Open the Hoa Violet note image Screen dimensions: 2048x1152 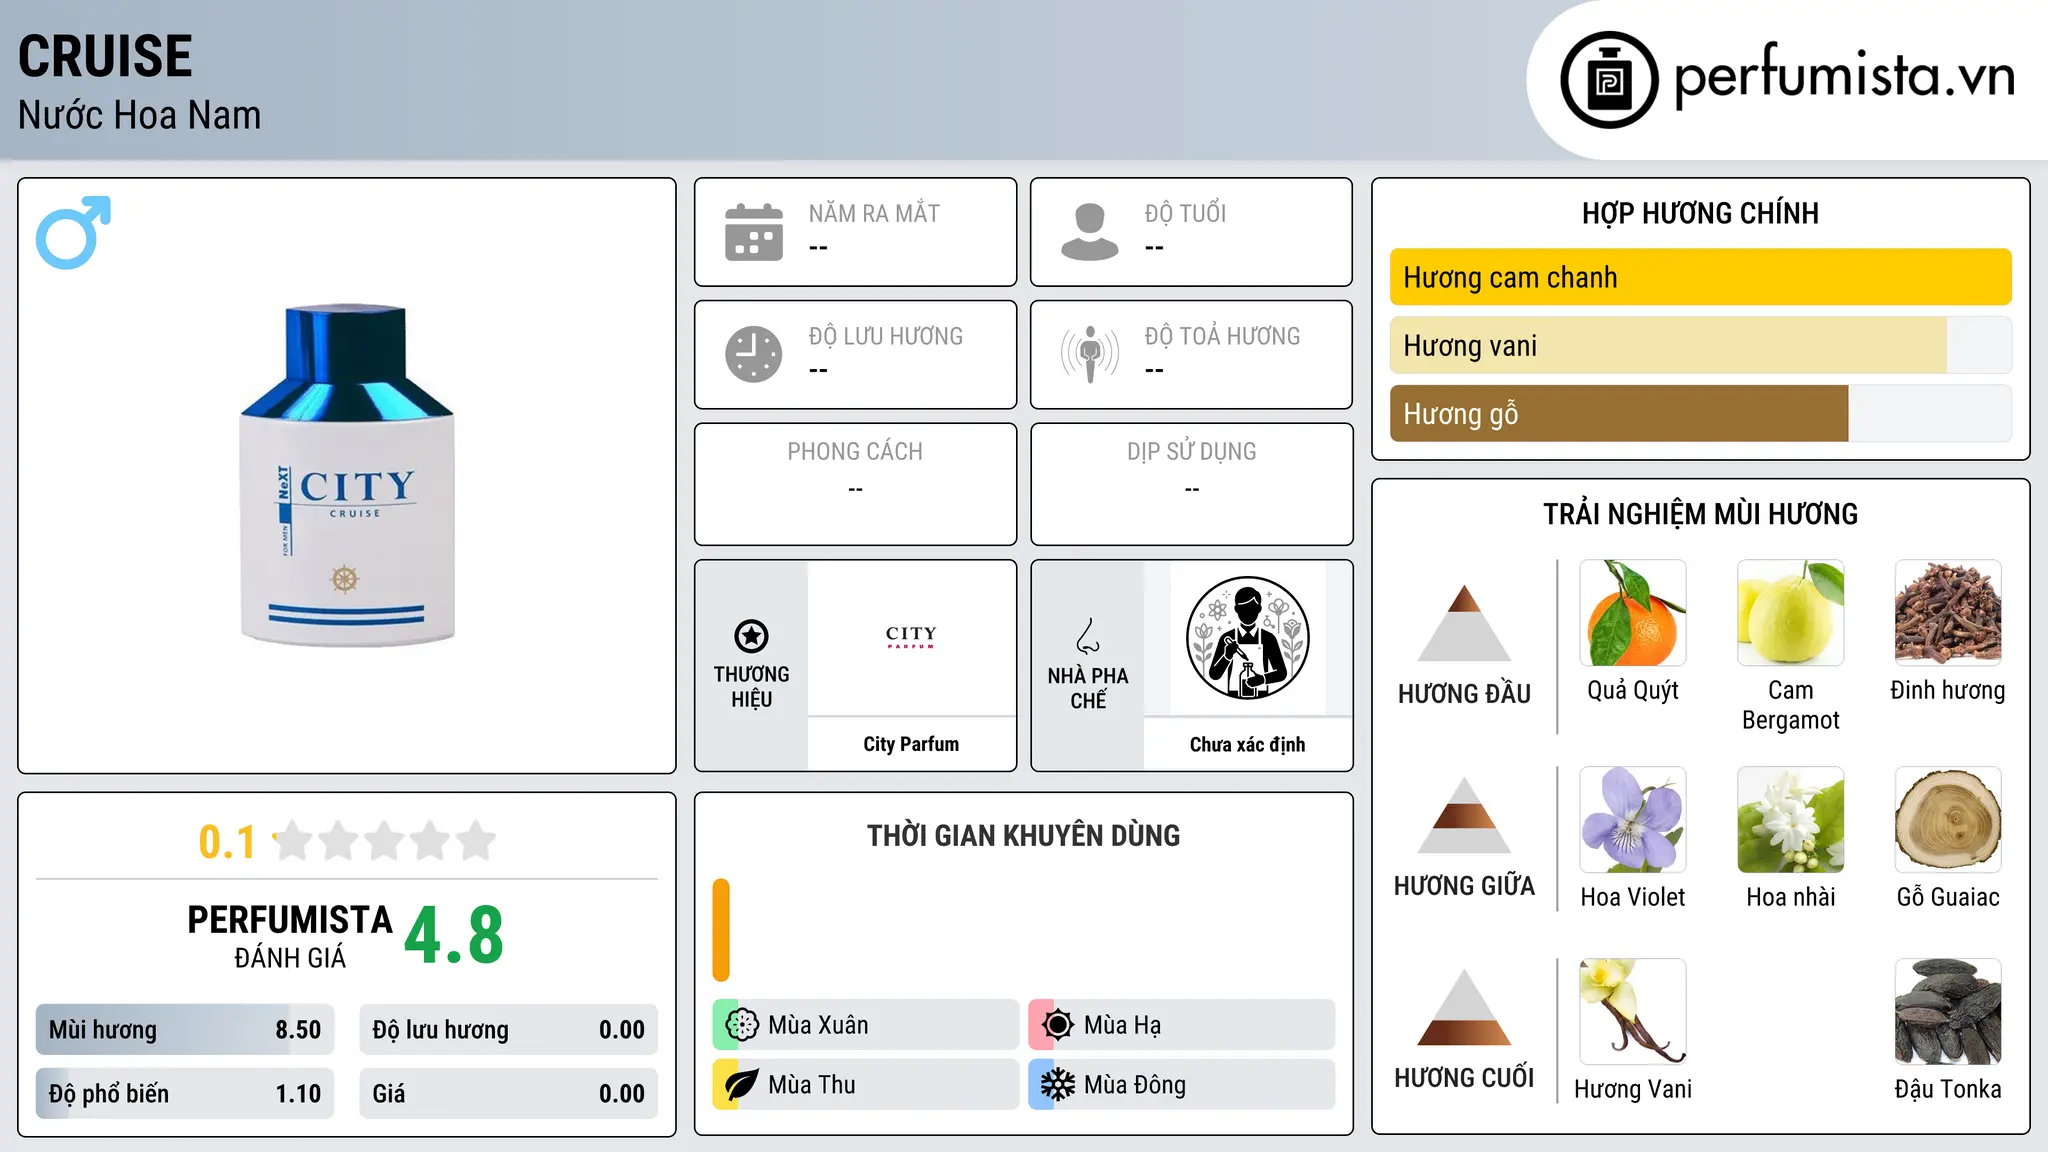[x=1633, y=820]
